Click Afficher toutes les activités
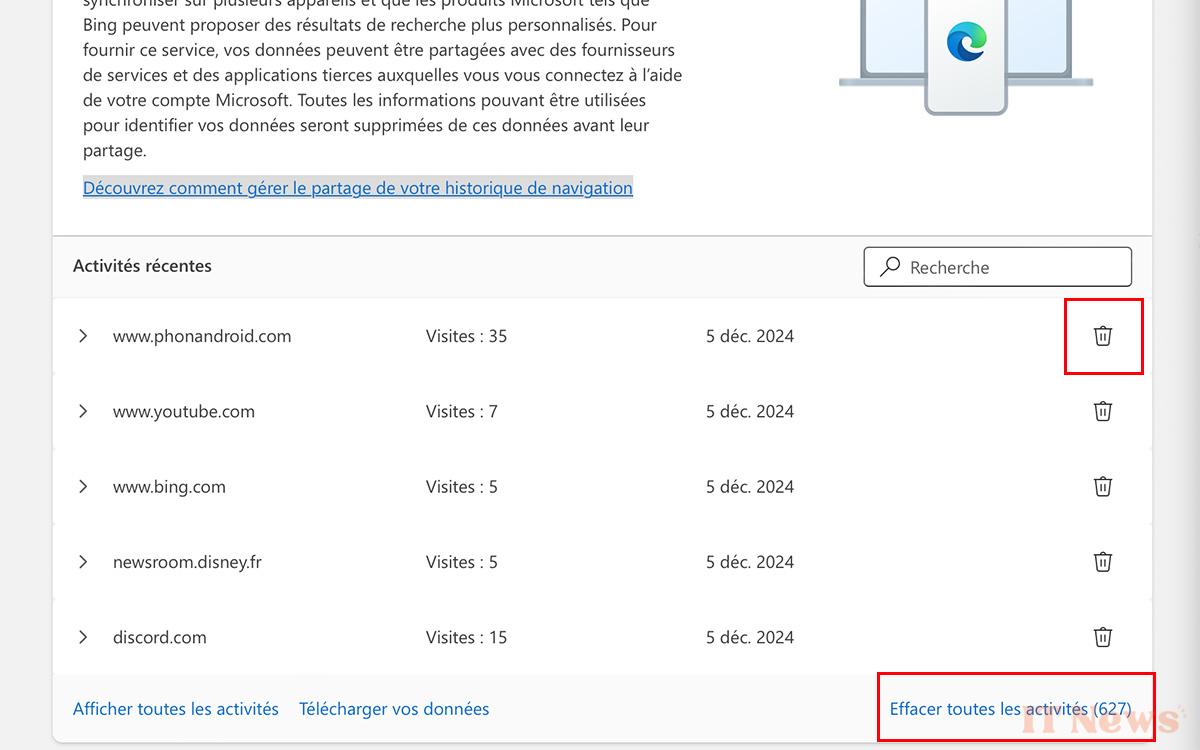 tap(176, 709)
